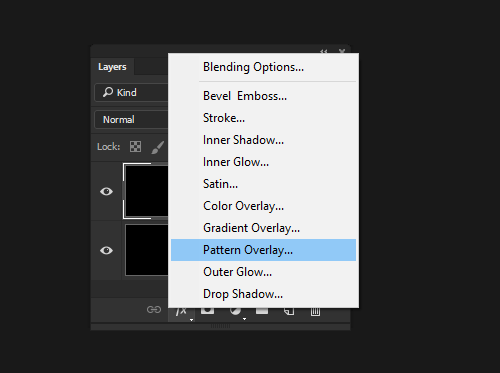The height and width of the screenshot is (373, 500).
Task: Hide the bottom layer using its eye icon
Action: pos(106,250)
